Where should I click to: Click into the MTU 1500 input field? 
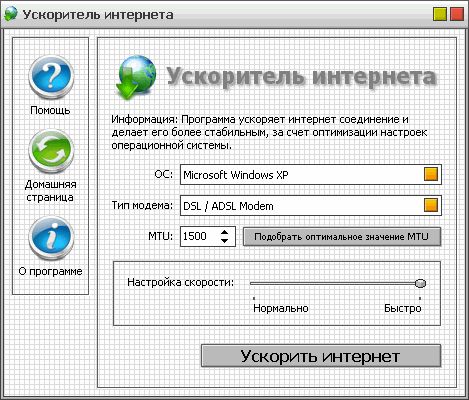coord(200,236)
